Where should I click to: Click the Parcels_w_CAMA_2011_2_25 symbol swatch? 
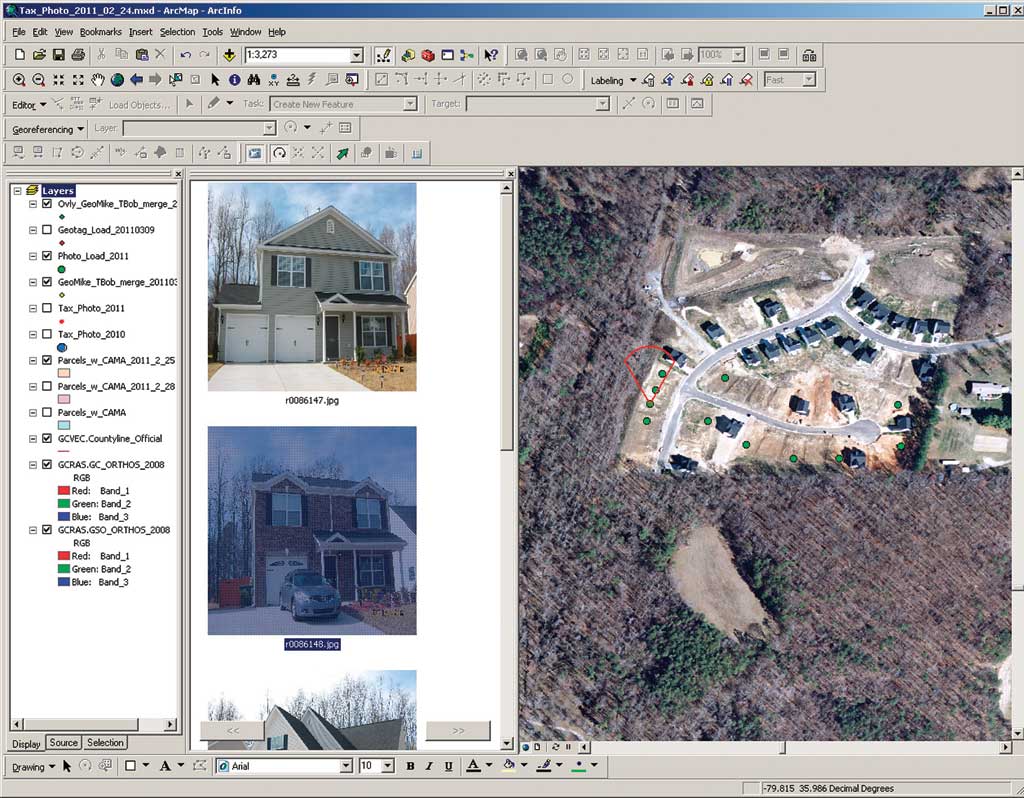click(63, 373)
